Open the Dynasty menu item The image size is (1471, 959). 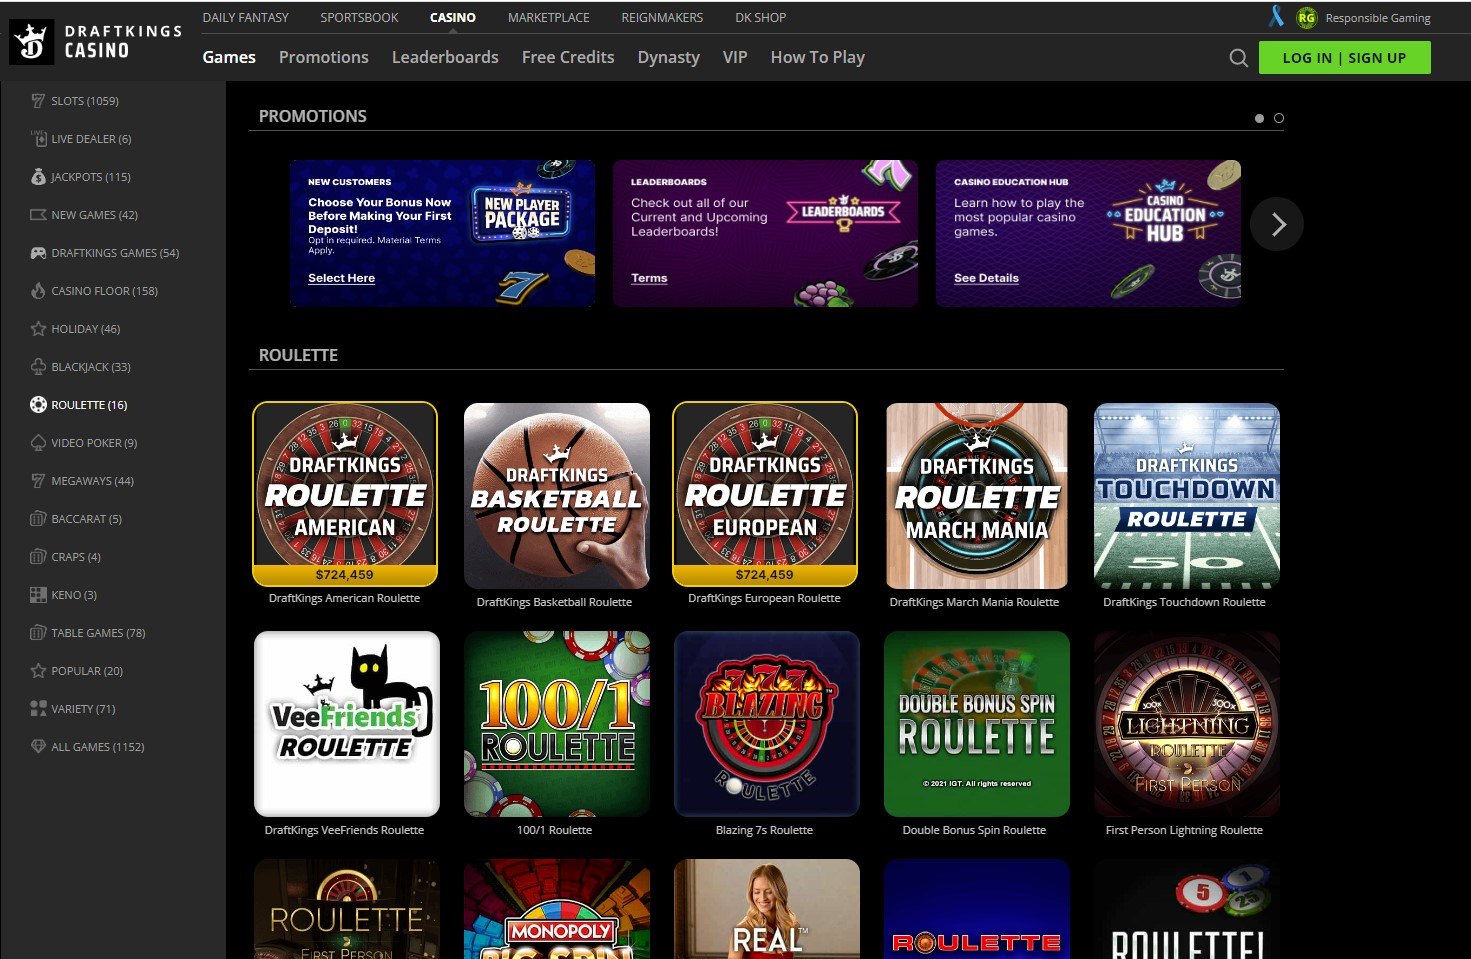[x=669, y=57]
